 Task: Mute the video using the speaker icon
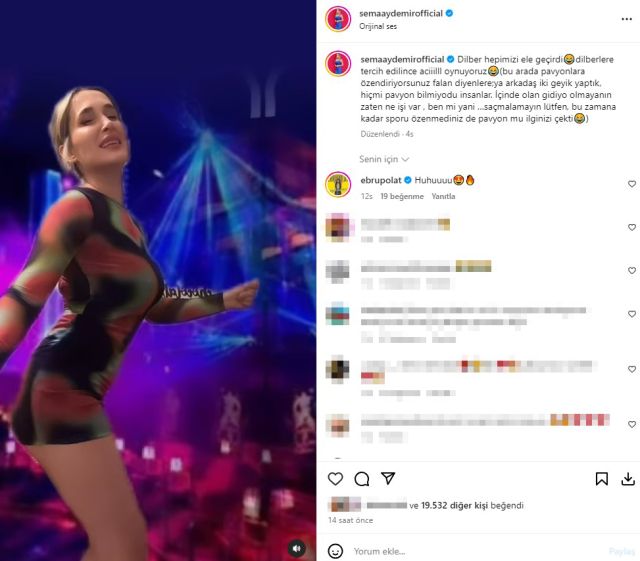click(x=297, y=548)
